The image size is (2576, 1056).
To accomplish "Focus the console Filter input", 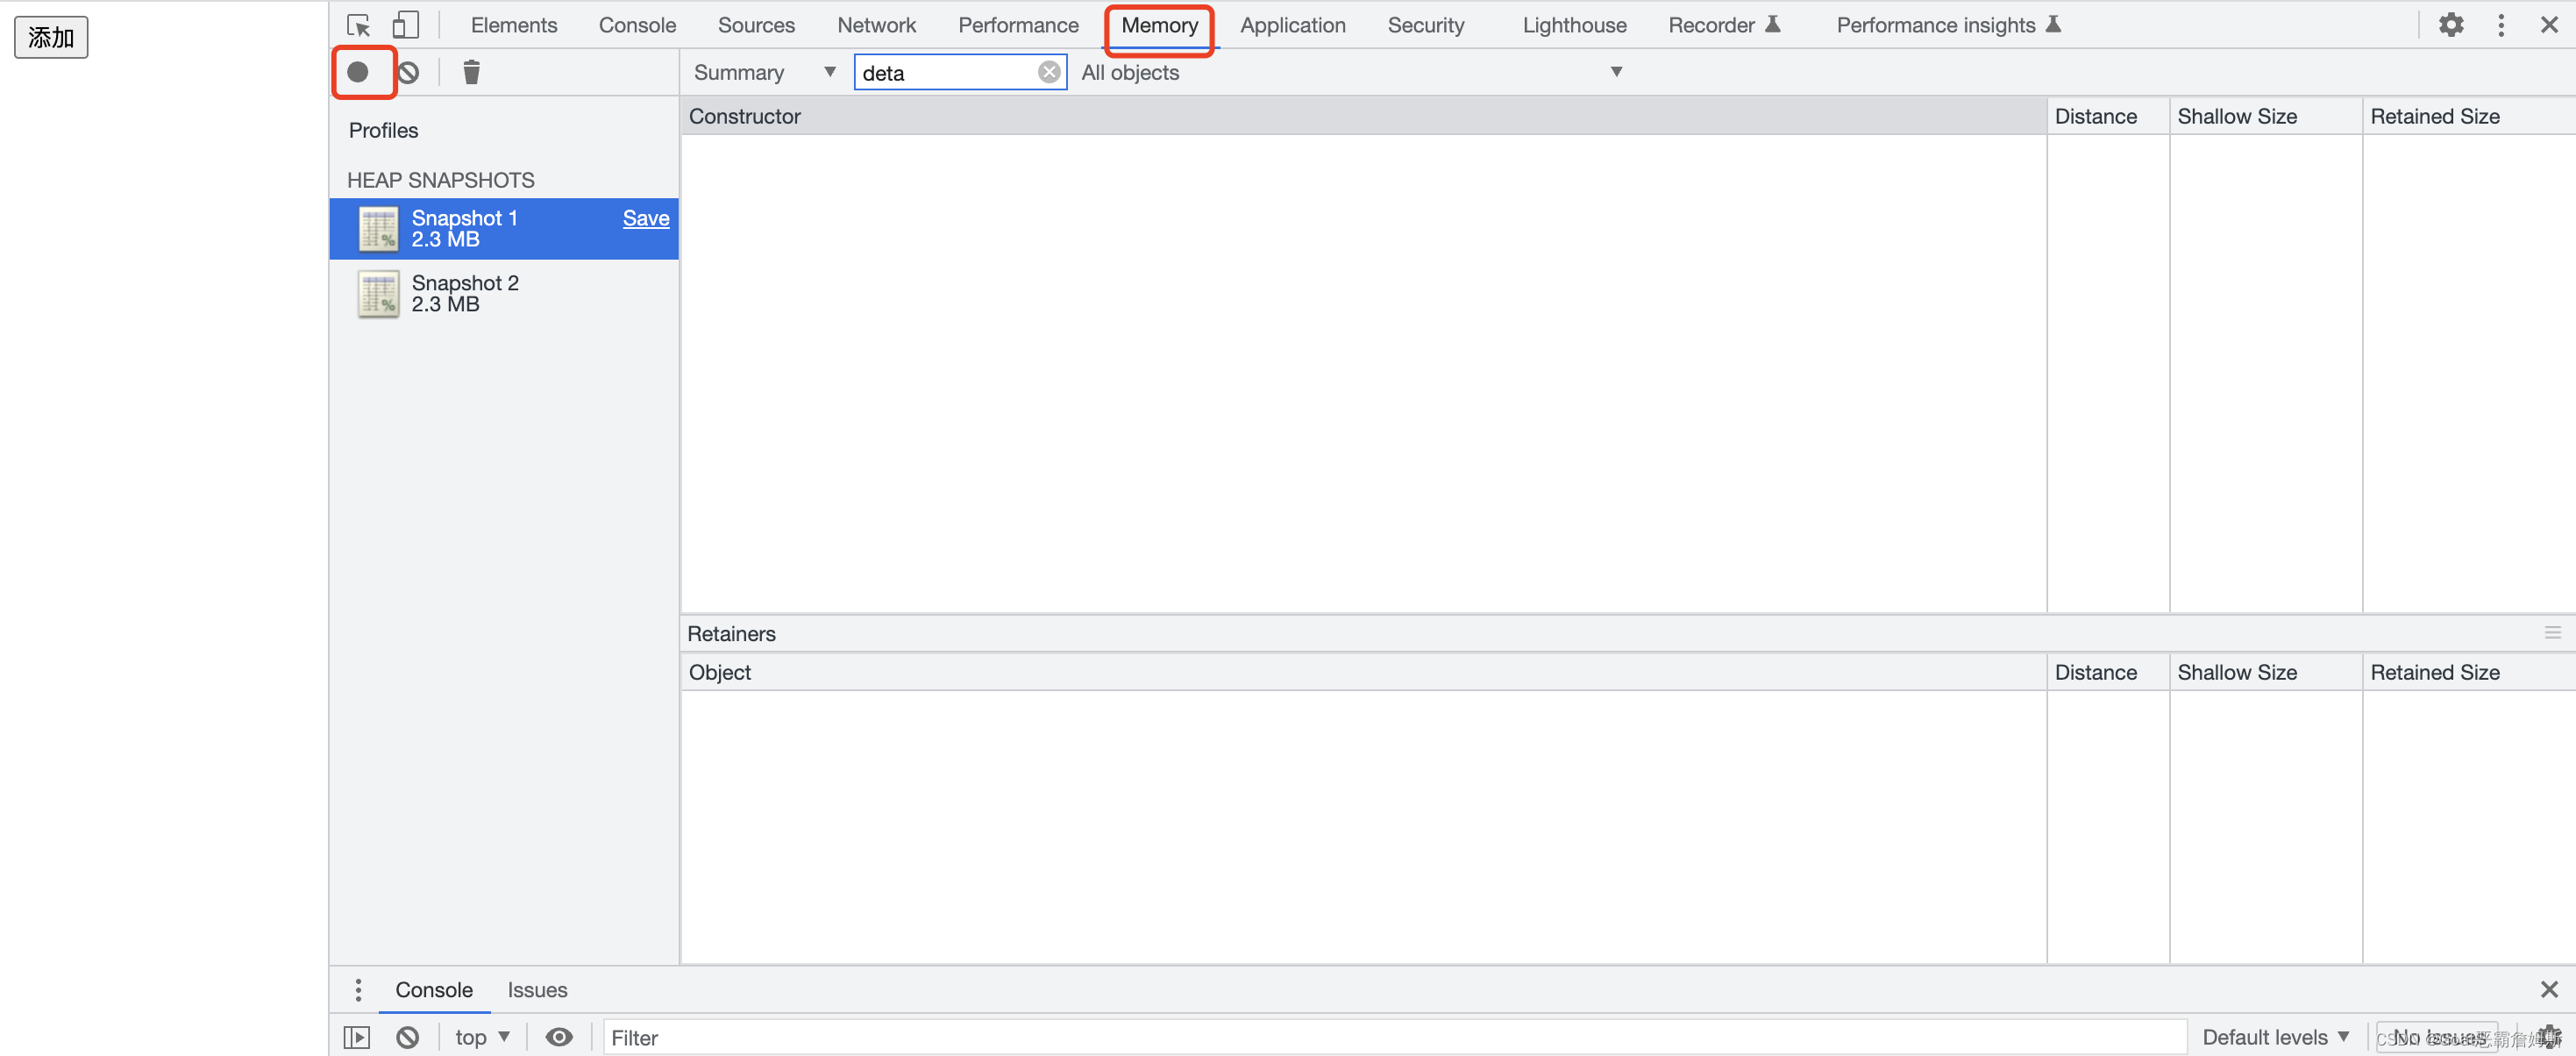I will click(x=1395, y=1037).
